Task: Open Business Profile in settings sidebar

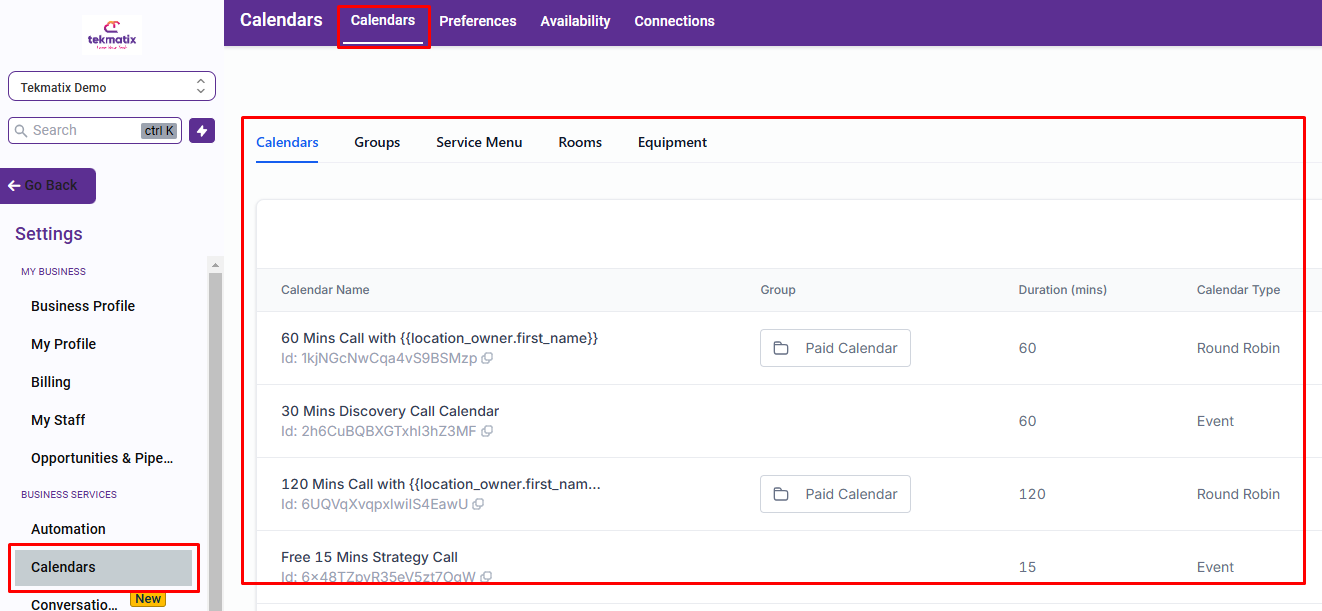Action: point(83,306)
